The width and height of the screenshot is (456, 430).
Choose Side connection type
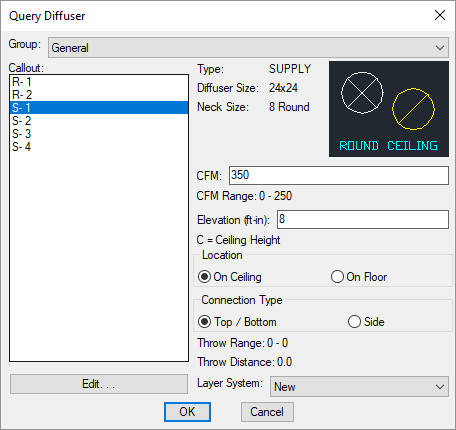point(366,322)
